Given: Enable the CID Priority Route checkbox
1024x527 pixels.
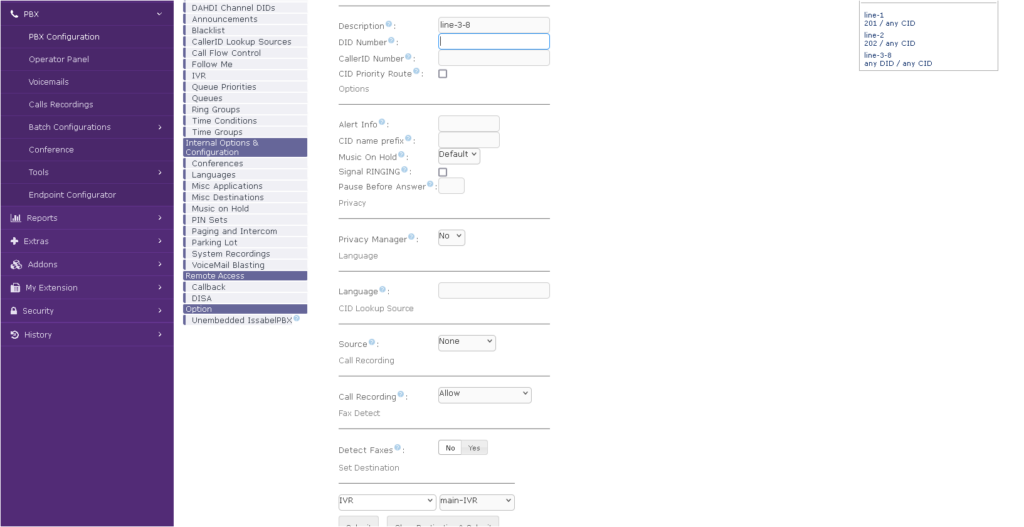Looking at the screenshot, I should (x=443, y=74).
